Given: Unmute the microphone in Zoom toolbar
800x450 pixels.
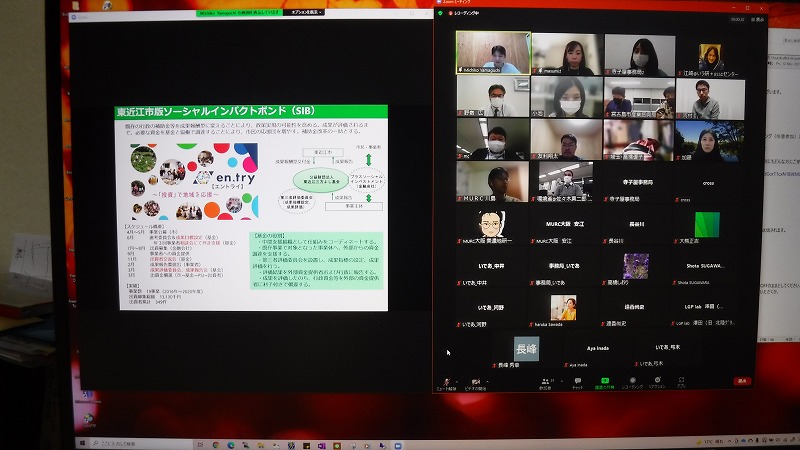Looking at the screenshot, I should [447, 383].
